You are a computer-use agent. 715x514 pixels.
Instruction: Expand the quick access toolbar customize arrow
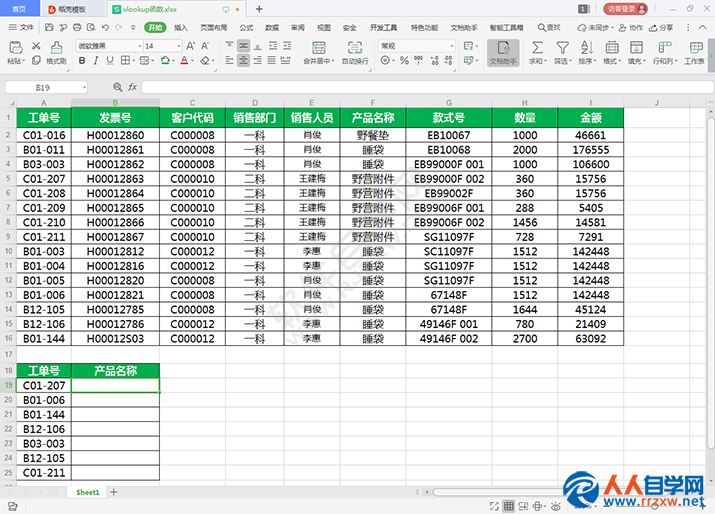tap(133, 27)
